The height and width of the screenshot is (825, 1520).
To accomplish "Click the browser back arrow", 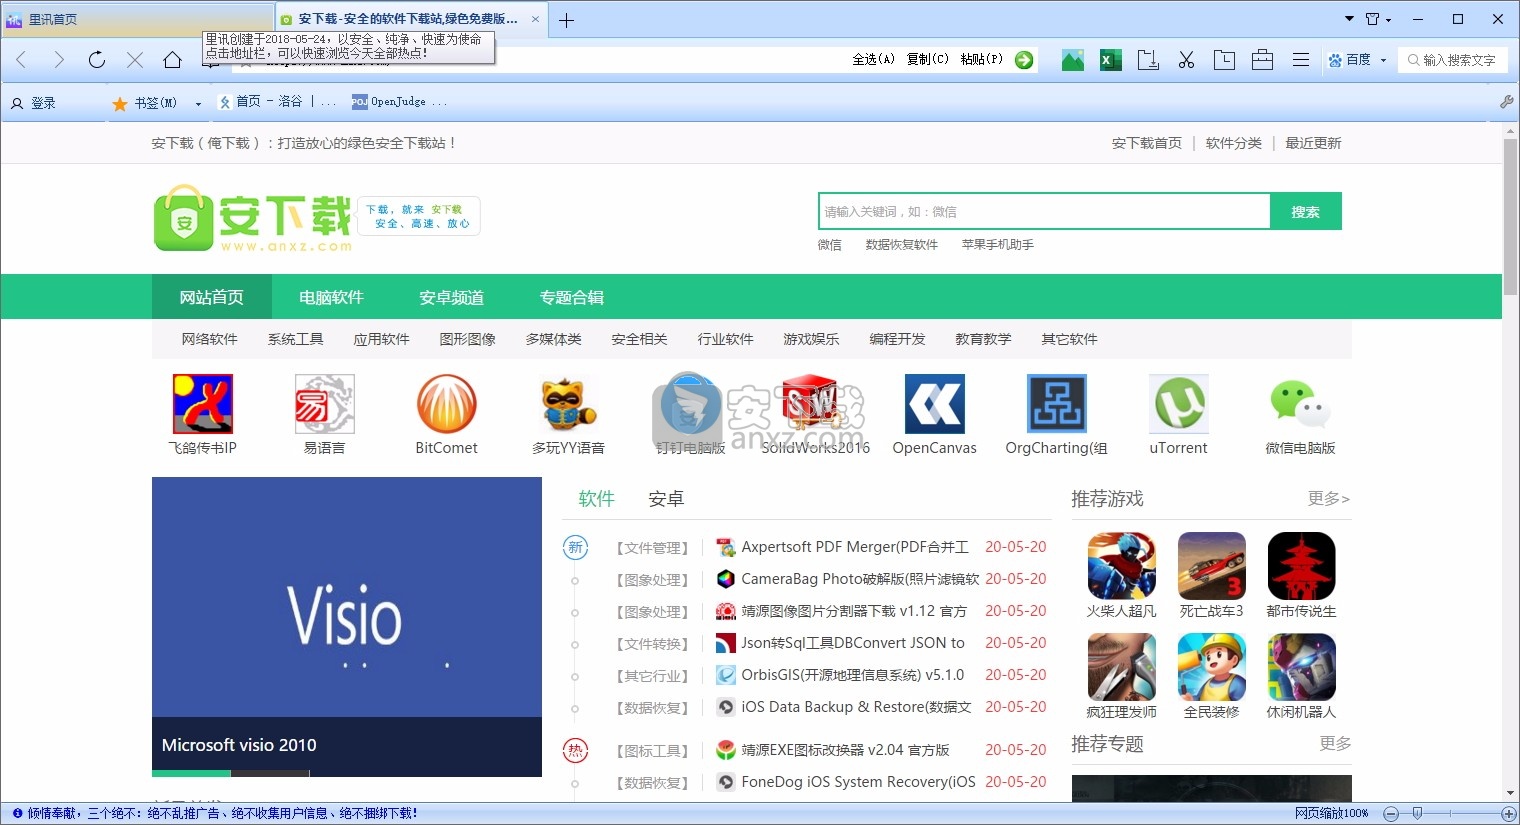I will click(21, 60).
